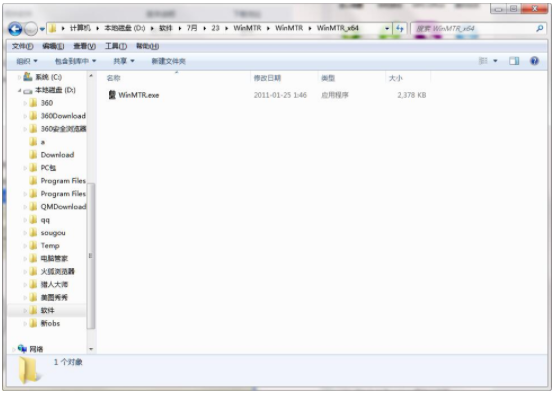Click the change view icon in toolbar
The width and height of the screenshot is (555, 394).
(x=483, y=61)
